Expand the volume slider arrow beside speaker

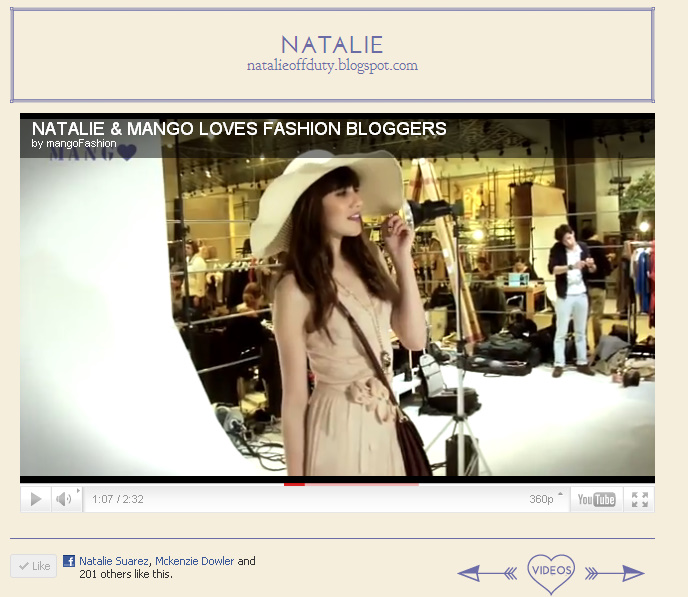click(x=79, y=491)
